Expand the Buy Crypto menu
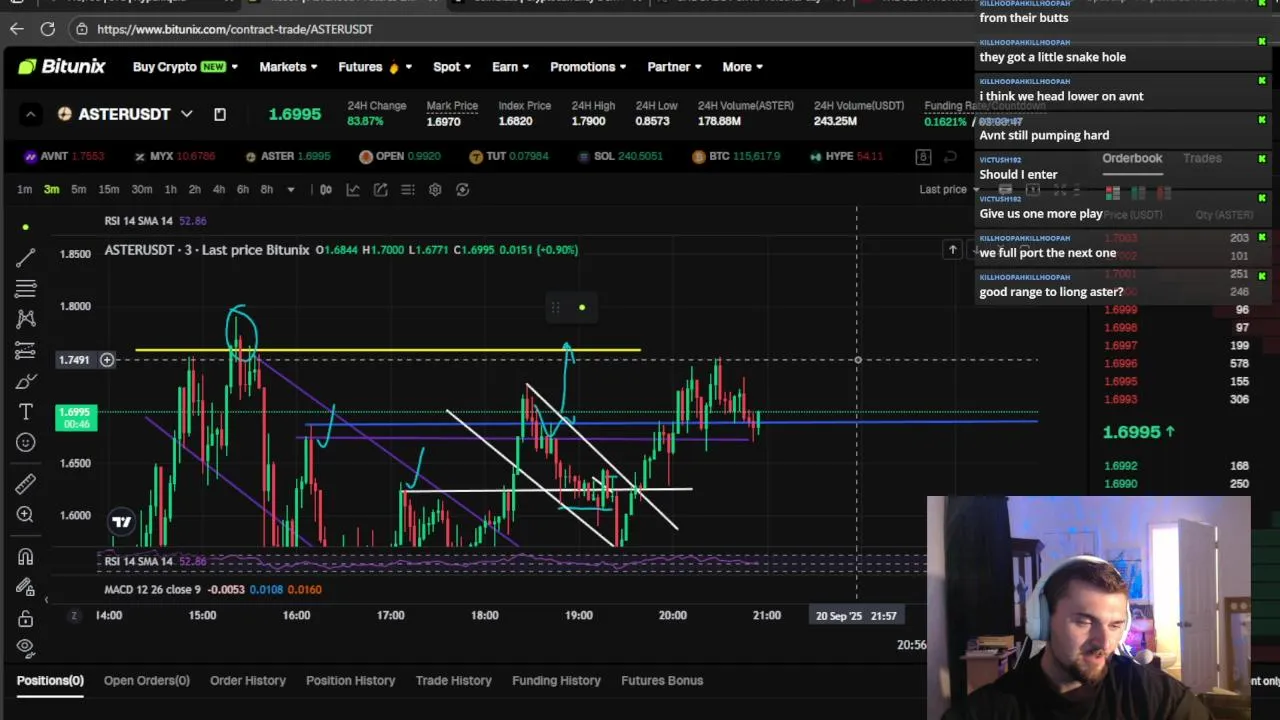The width and height of the screenshot is (1280, 720). click(x=185, y=67)
